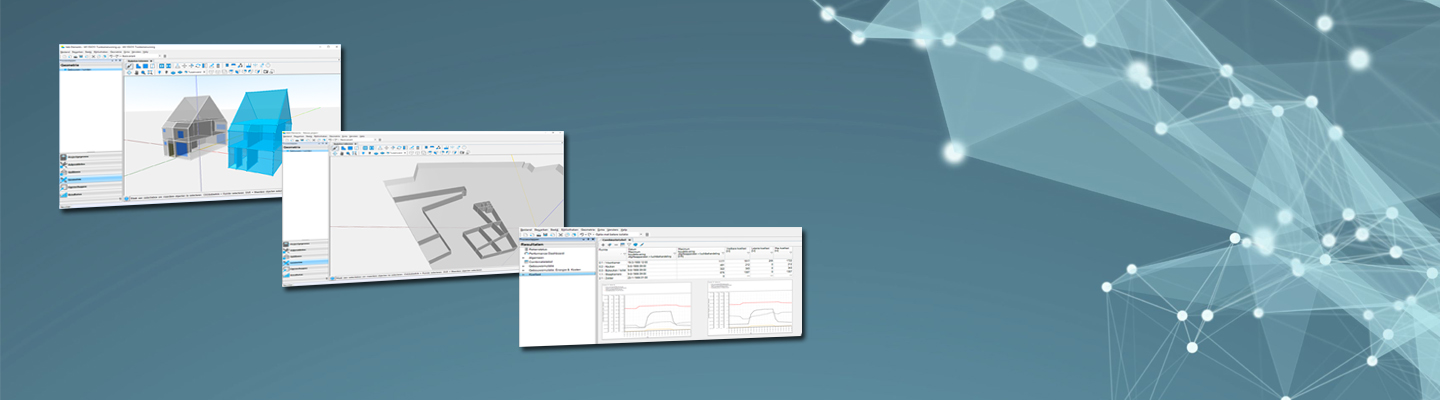Click the Geometrie panel header in floorplan window
This screenshot has height=400, width=1440.
pyautogui.click(x=306, y=147)
